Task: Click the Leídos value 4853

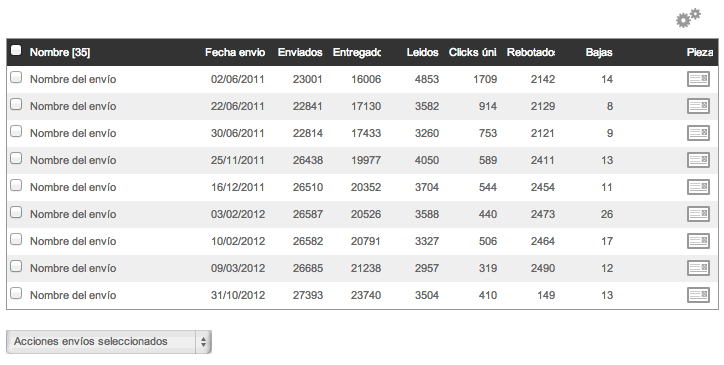Action: coord(427,79)
